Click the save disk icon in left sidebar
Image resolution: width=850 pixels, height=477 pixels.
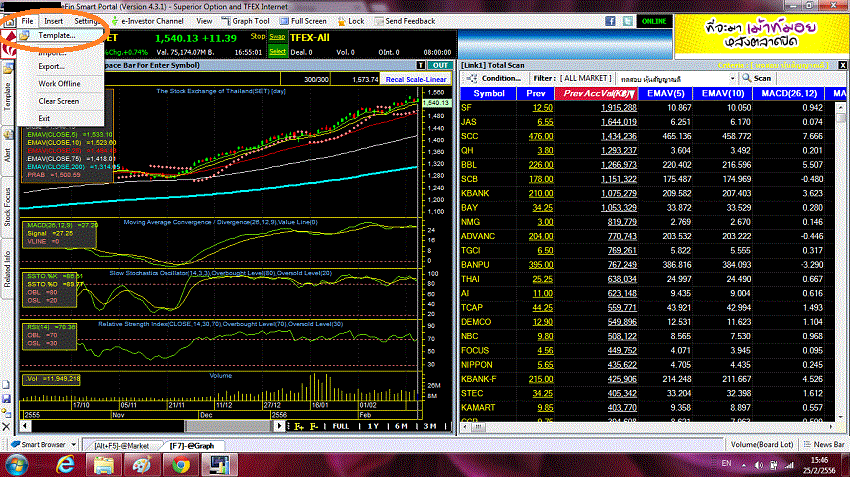pyautogui.click(x=6, y=399)
